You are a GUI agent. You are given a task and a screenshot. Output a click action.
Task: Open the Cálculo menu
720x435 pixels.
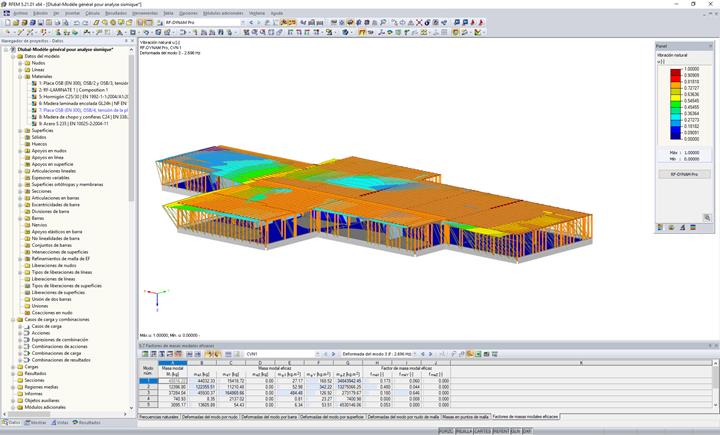click(92, 13)
